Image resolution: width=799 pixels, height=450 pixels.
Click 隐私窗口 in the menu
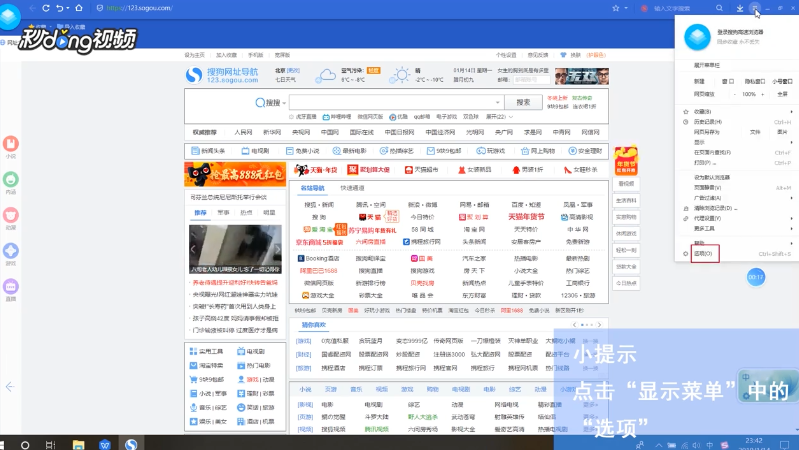point(755,82)
